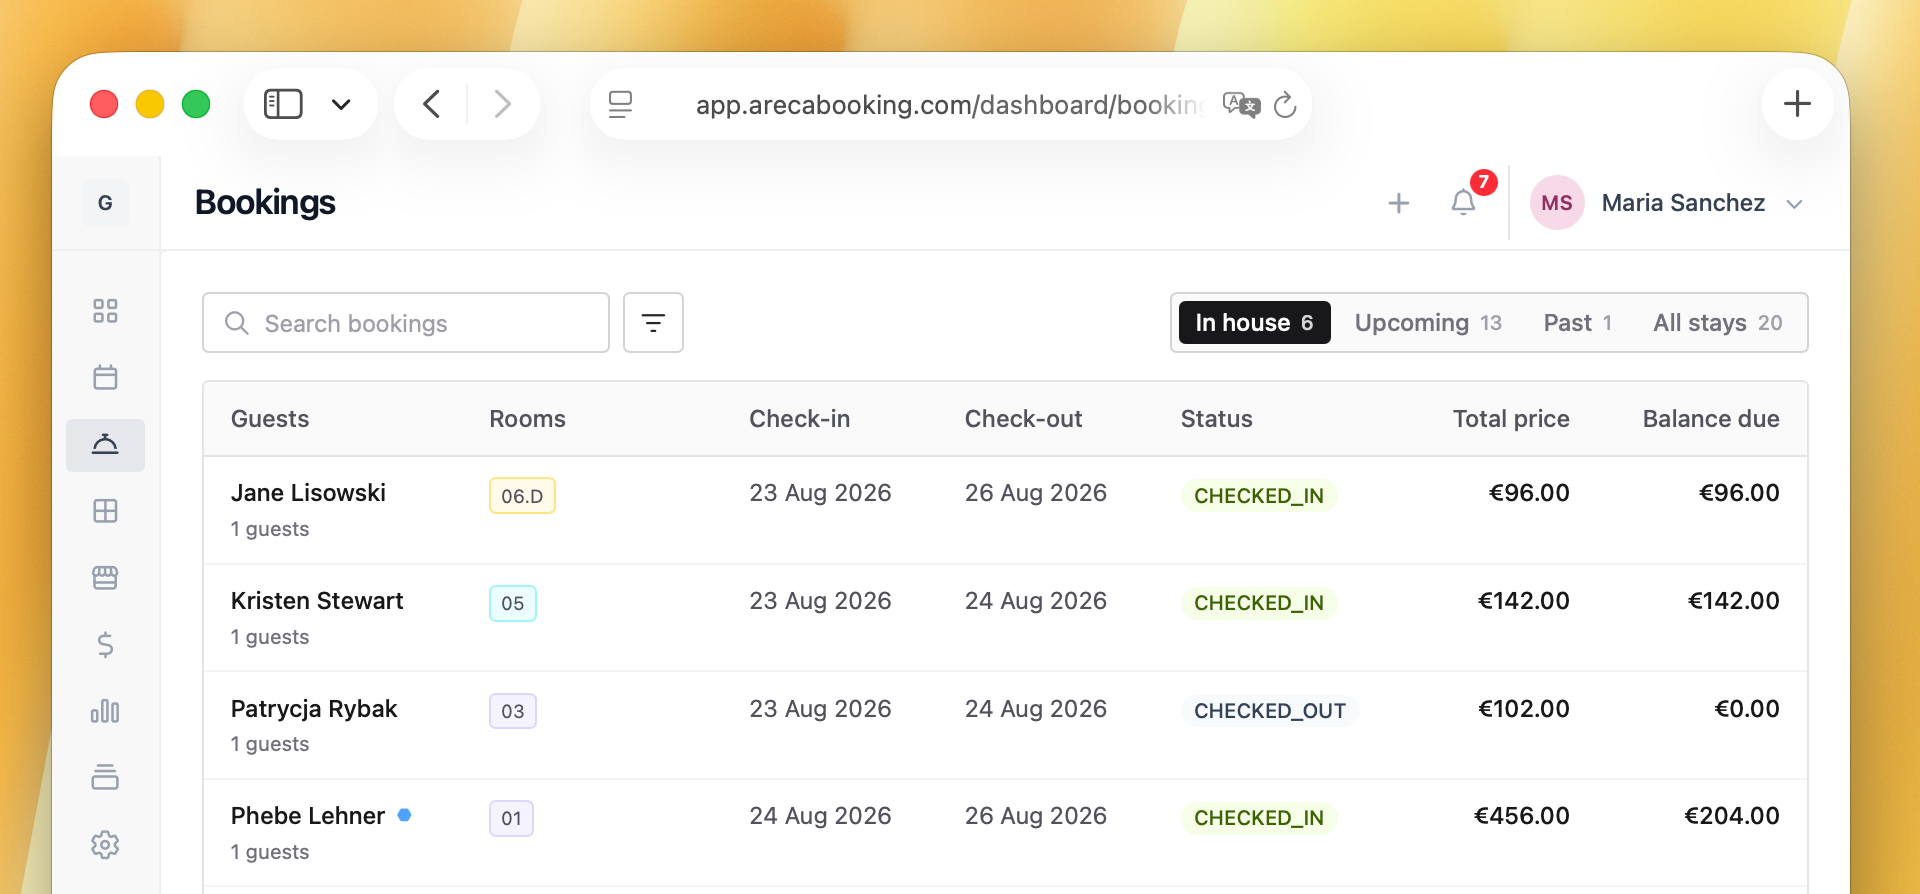
Task: Click the translate page icon in address bar
Action: [1241, 104]
